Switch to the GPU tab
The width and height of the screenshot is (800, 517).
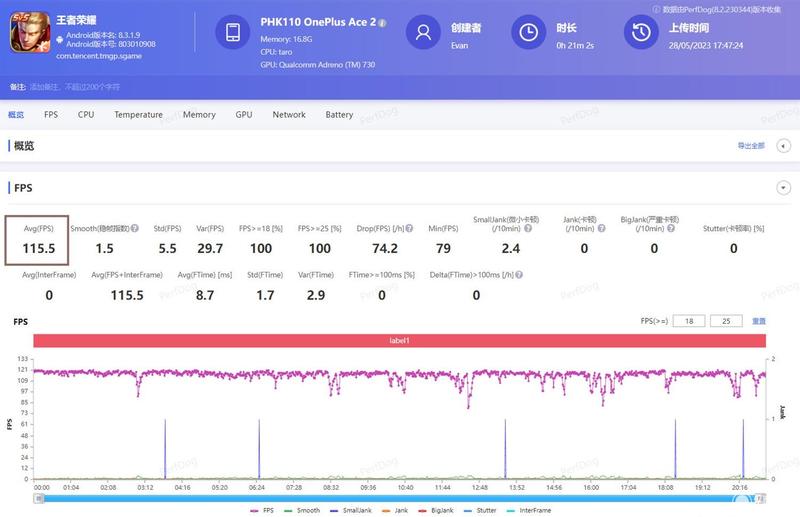click(244, 115)
